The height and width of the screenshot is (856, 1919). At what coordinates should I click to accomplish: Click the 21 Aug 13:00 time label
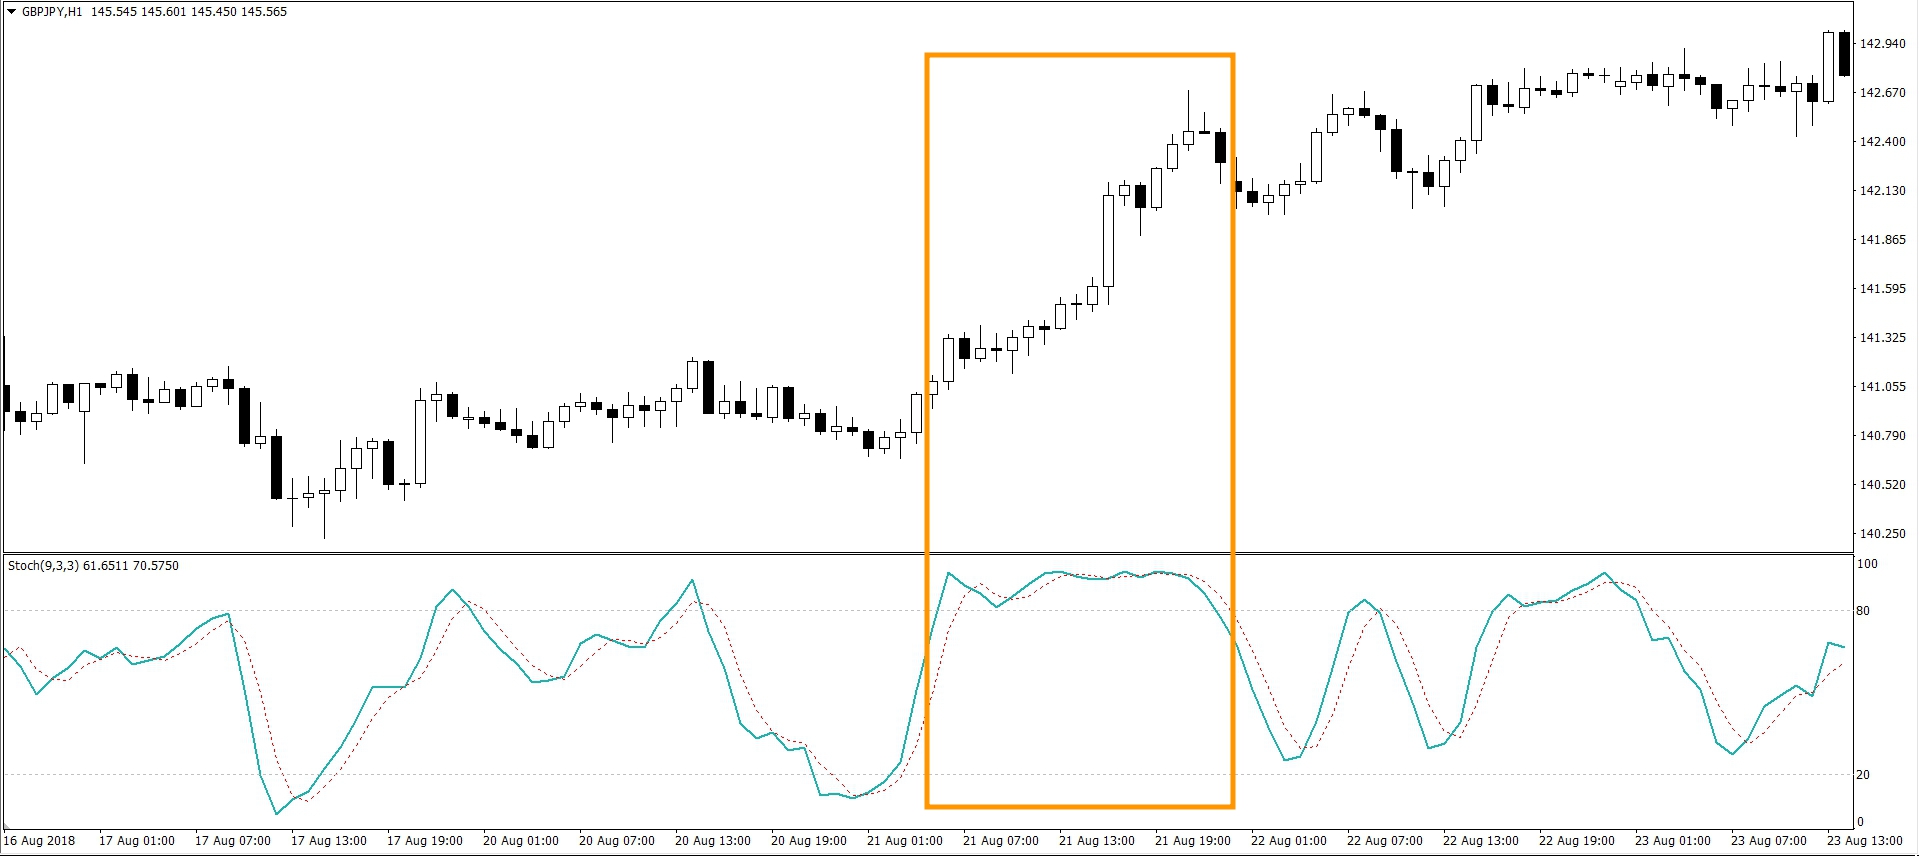point(1096,841)
